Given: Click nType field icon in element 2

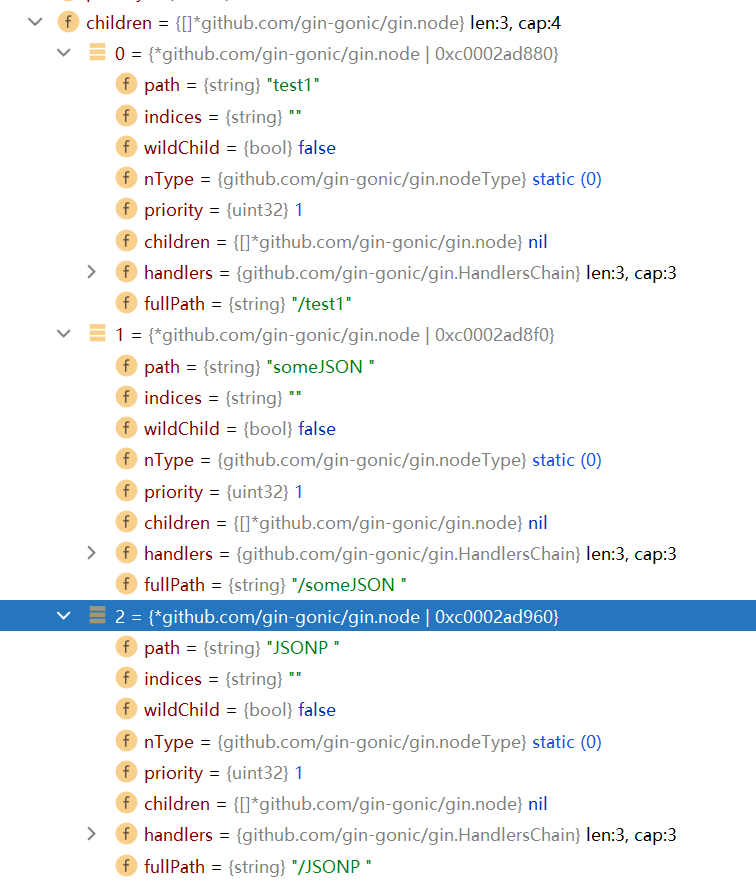Looking at the screenshot, I should click(126, 741).
